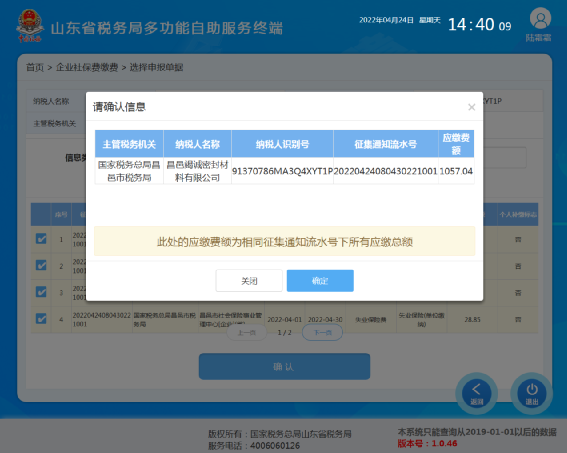
Task: Click the 退出 power icon
Action: [532, 393]
